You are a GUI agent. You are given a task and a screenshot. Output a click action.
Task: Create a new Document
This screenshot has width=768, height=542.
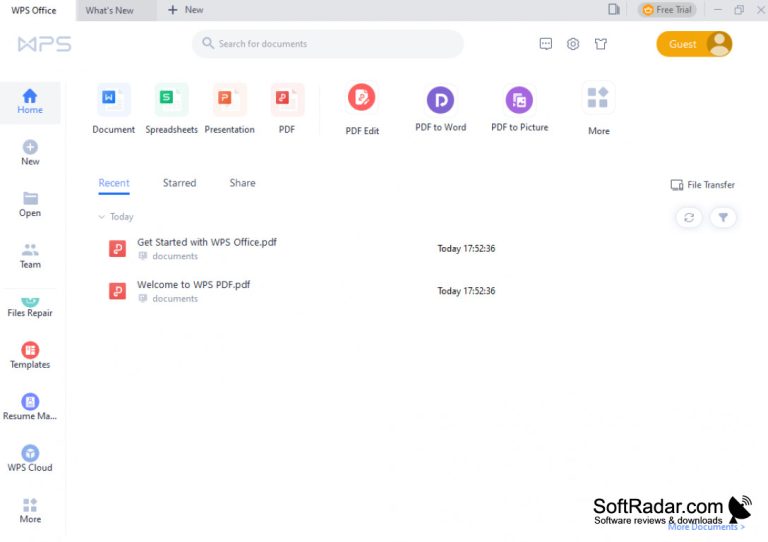tap(113, 109)
